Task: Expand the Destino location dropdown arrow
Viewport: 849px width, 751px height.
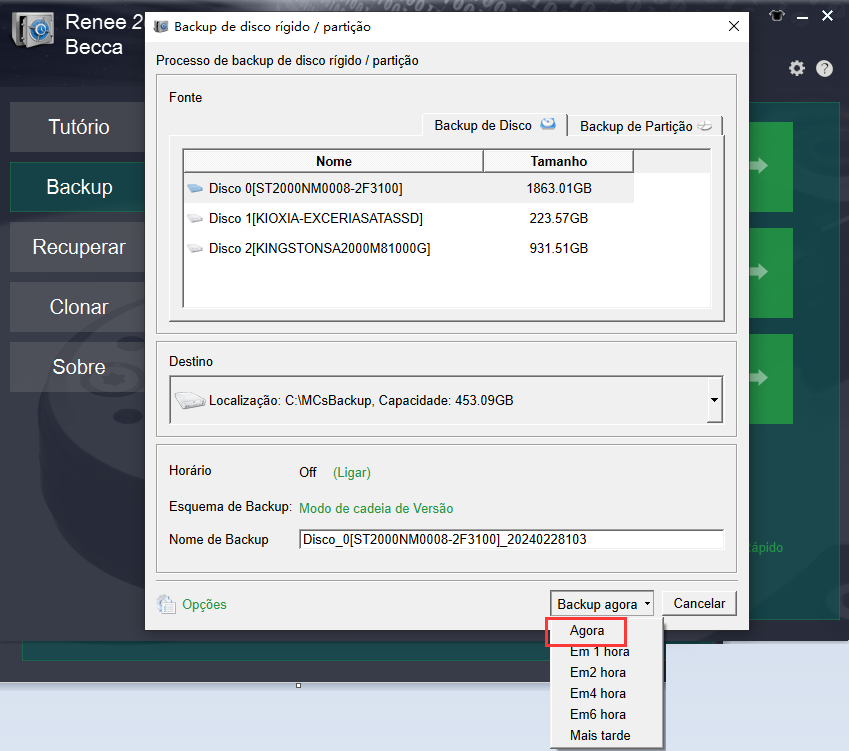Action: click(715, 400)
